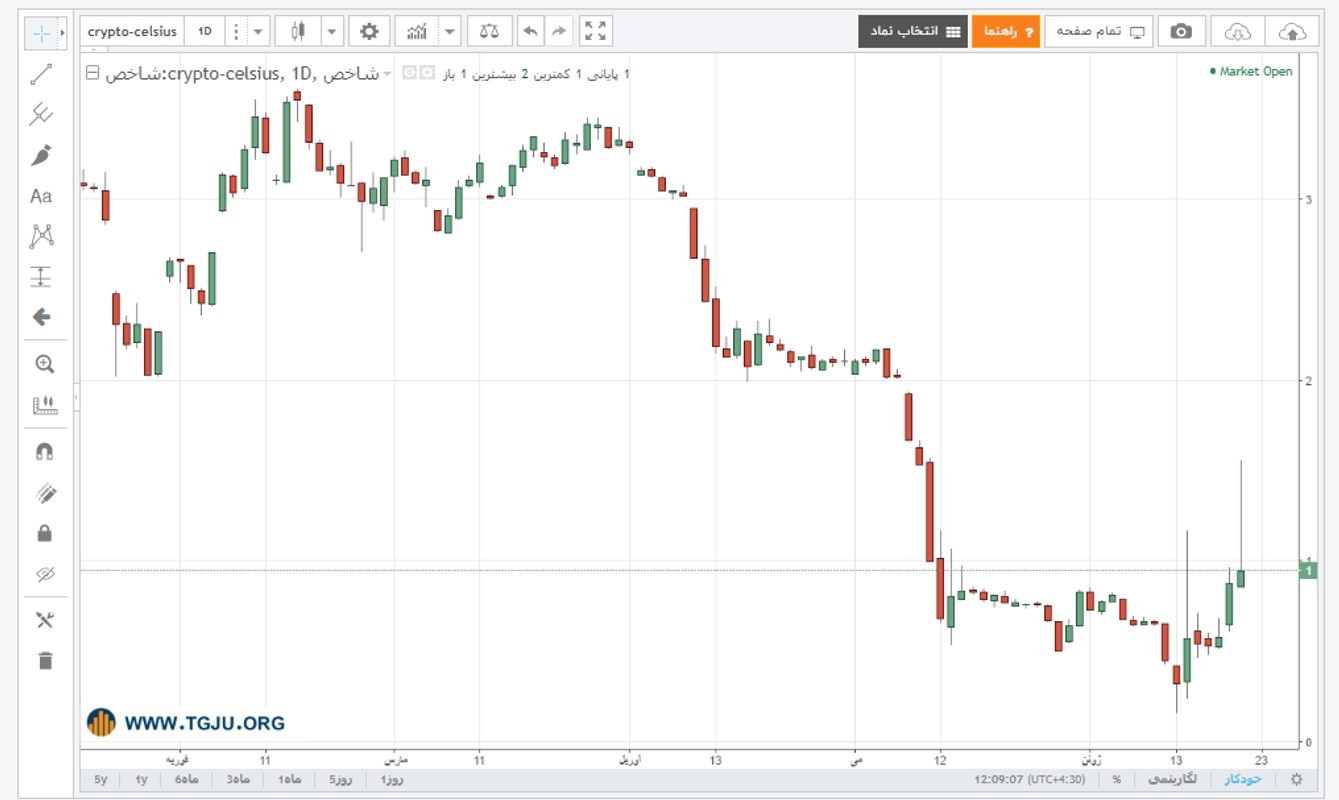Click the تمام صفحه full page button
Image resolution: width=1339 pixels, height=800 pixels.
(x=1099, y=31)
